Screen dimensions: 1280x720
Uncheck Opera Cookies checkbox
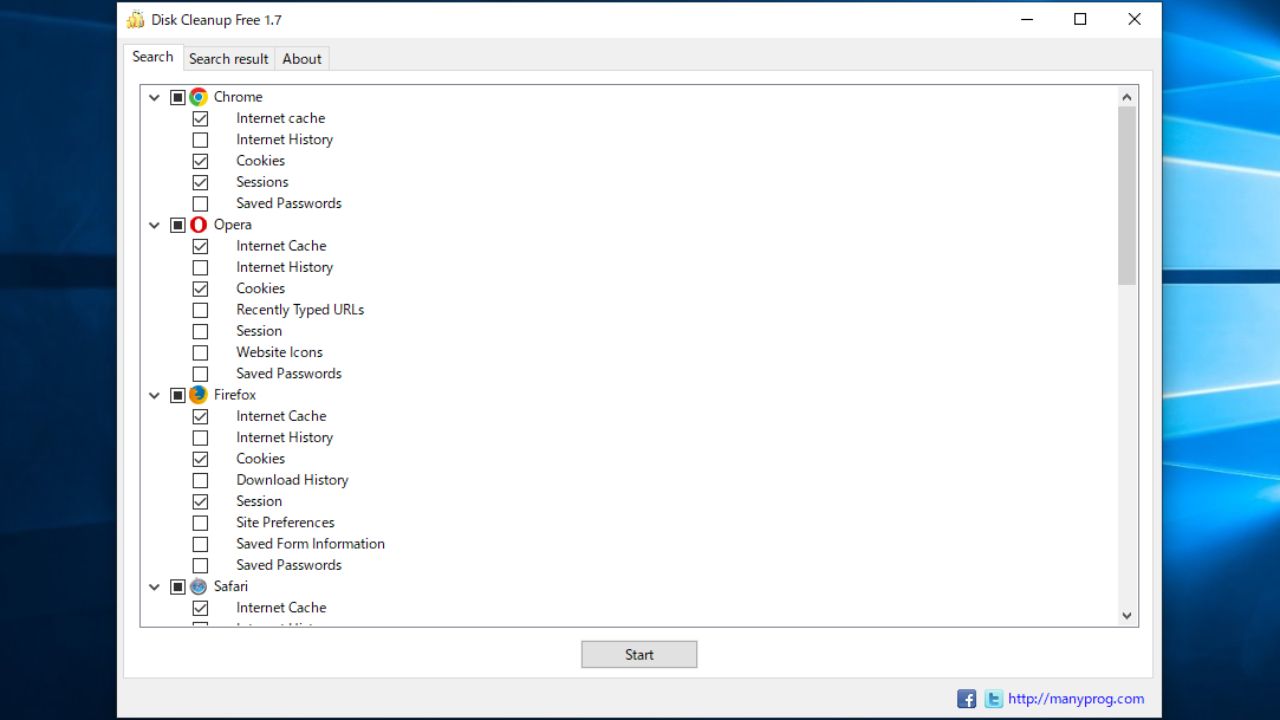200,289
